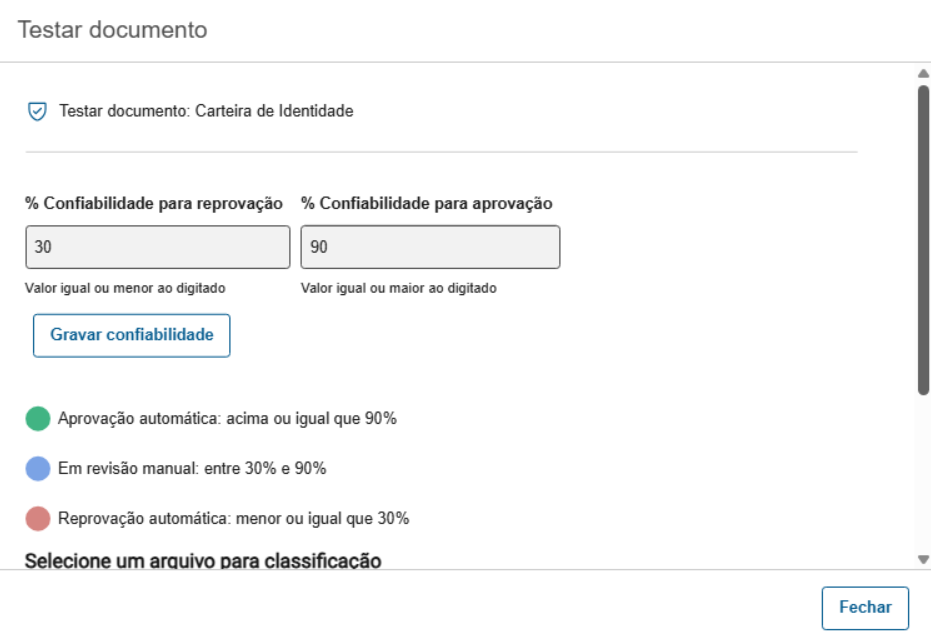Click the red automatic rejection circle

[38, 518]
